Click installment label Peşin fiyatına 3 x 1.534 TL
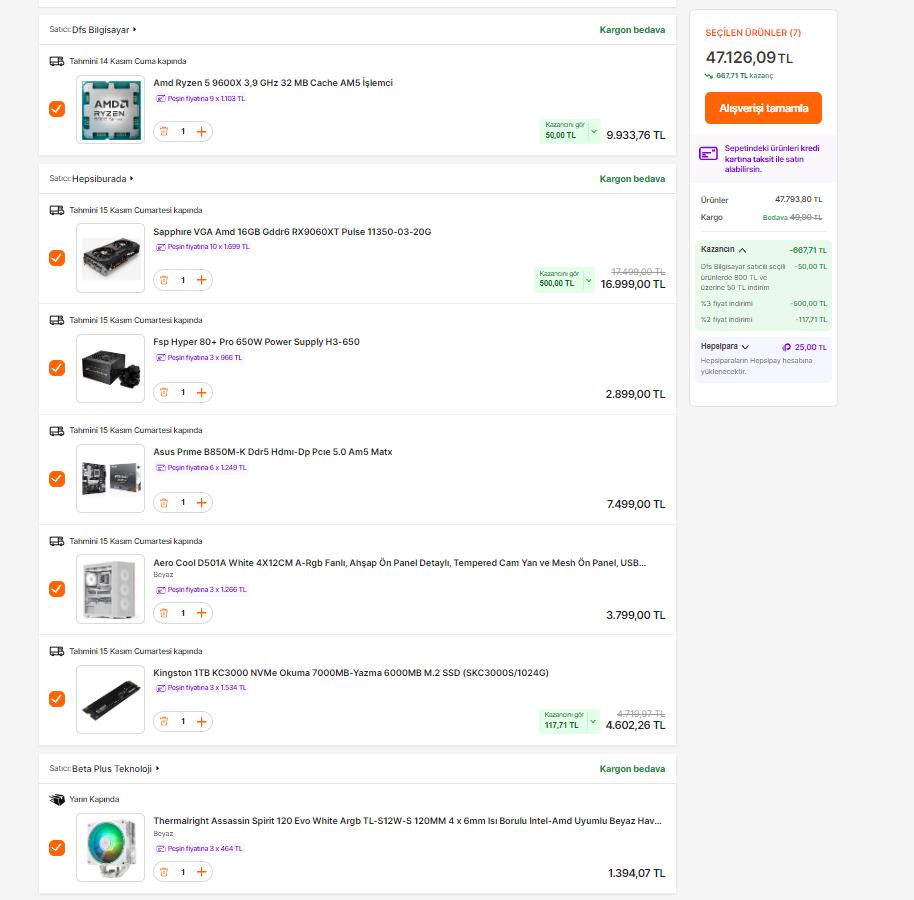The height and width of the screenshot is (900, 914). click(x=201, y=688)
